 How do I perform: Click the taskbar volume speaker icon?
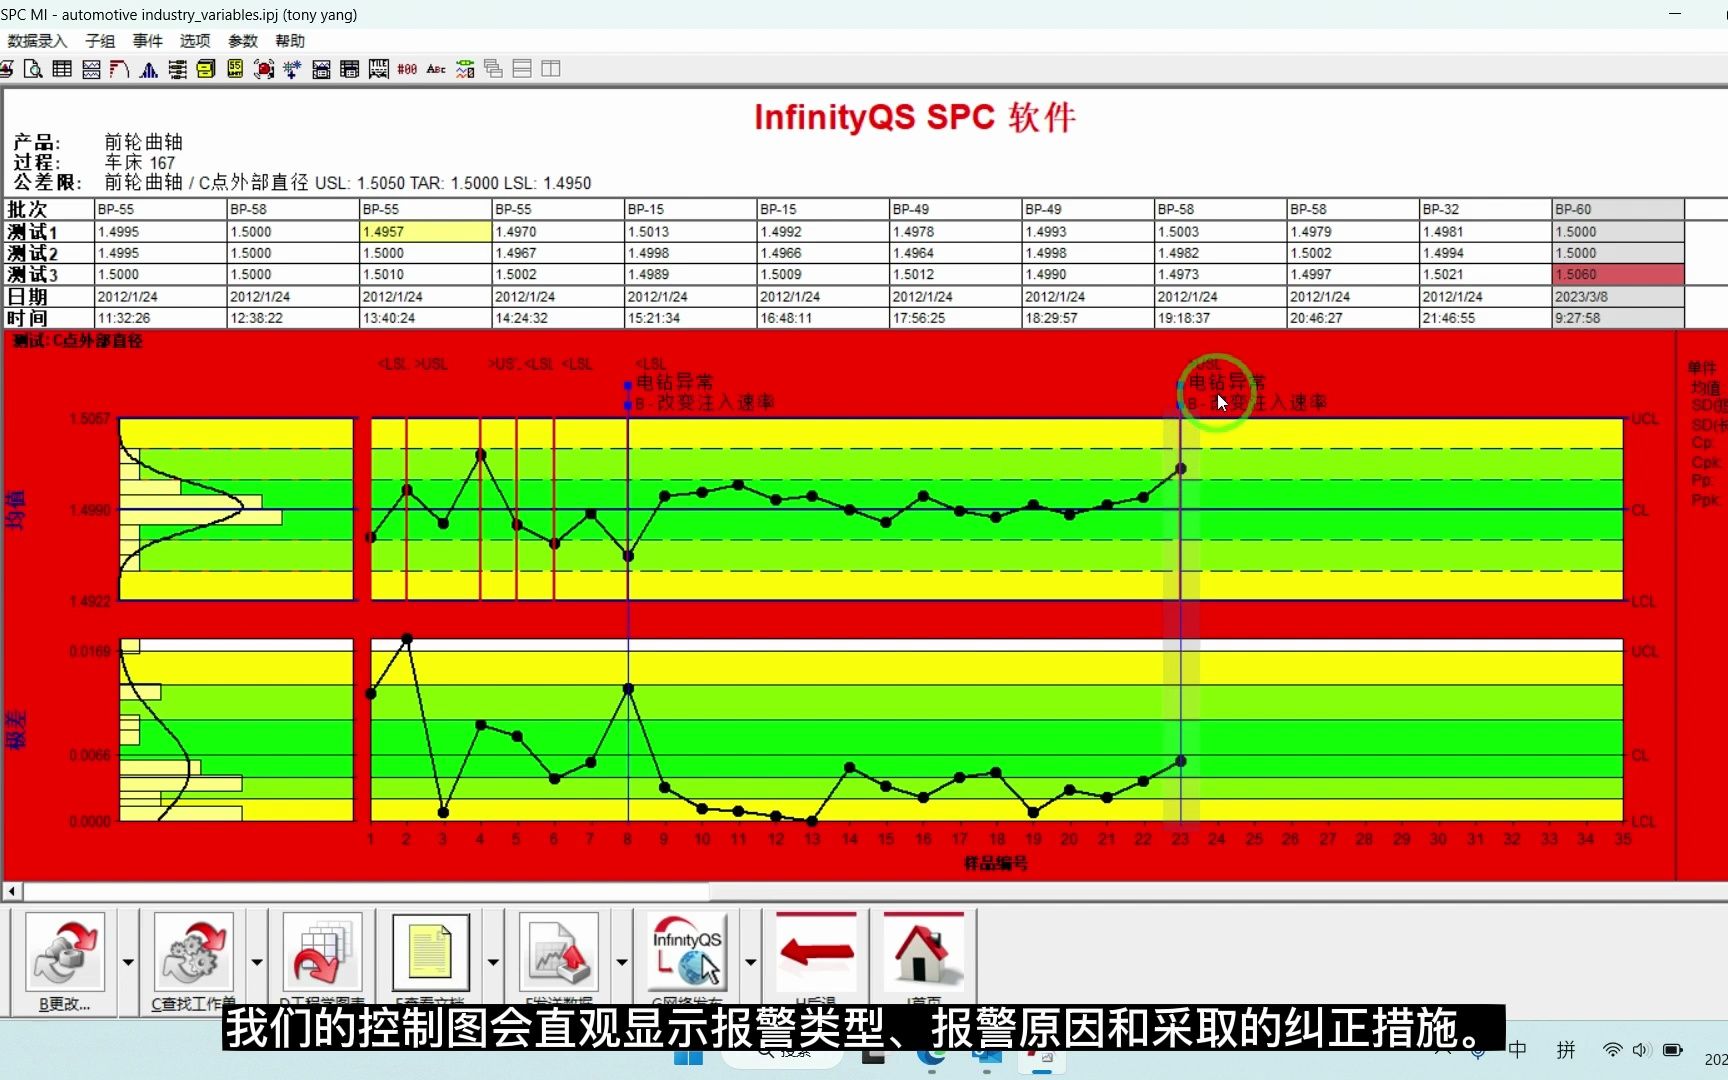point(1641,1050)
